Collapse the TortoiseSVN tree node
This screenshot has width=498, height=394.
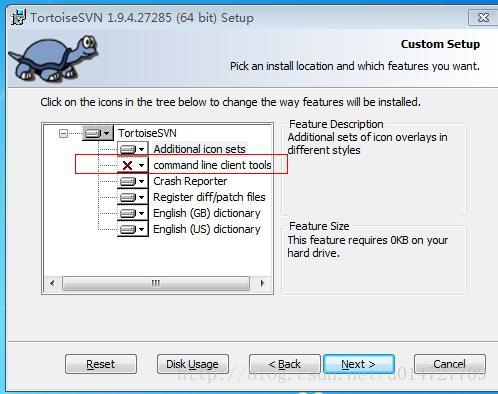63,134
